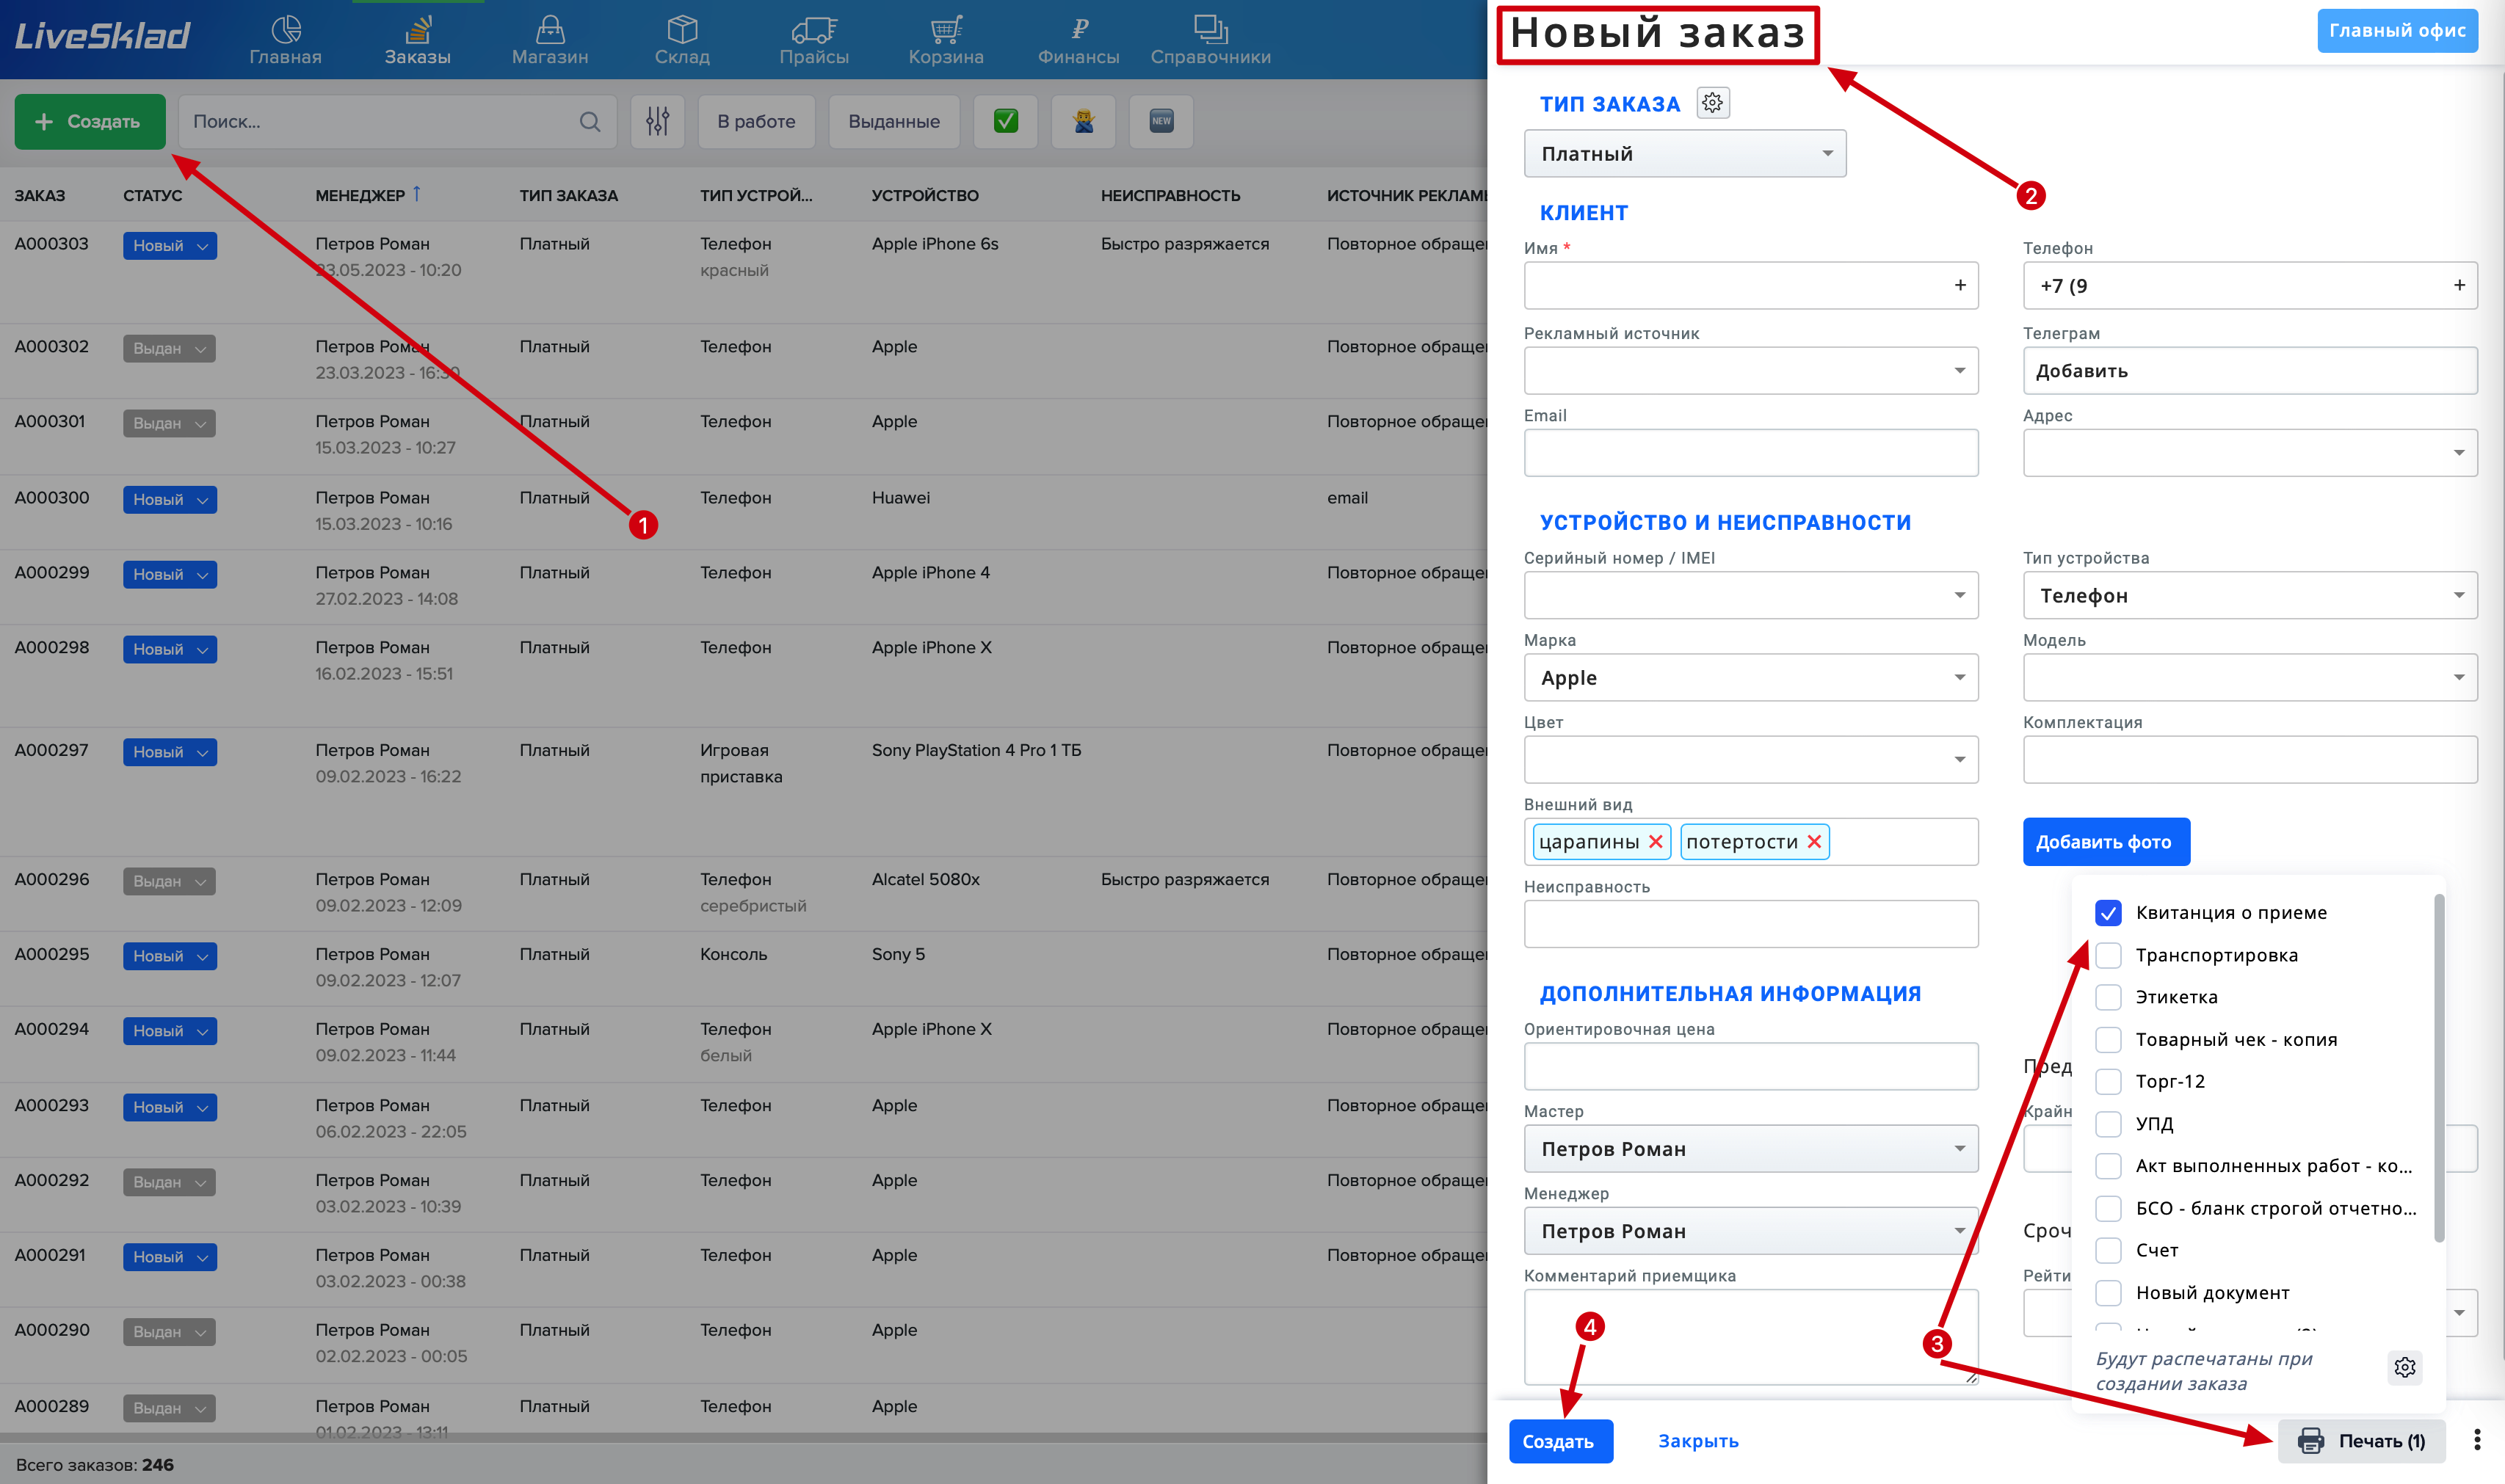Open Серийный номер / IMEI dropdown
The image size is (2505, 1484).
coord(1750,596)
